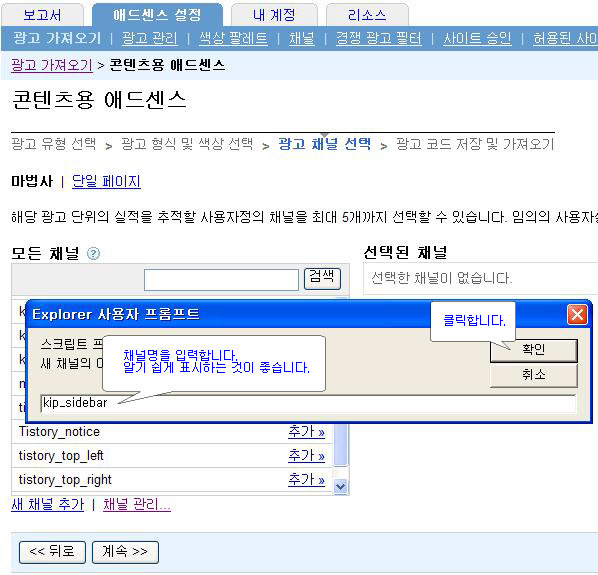The height and width of the screenshot is (575, 598).
Task: Click the 마법사 mode label
Action: coord(32,181)
